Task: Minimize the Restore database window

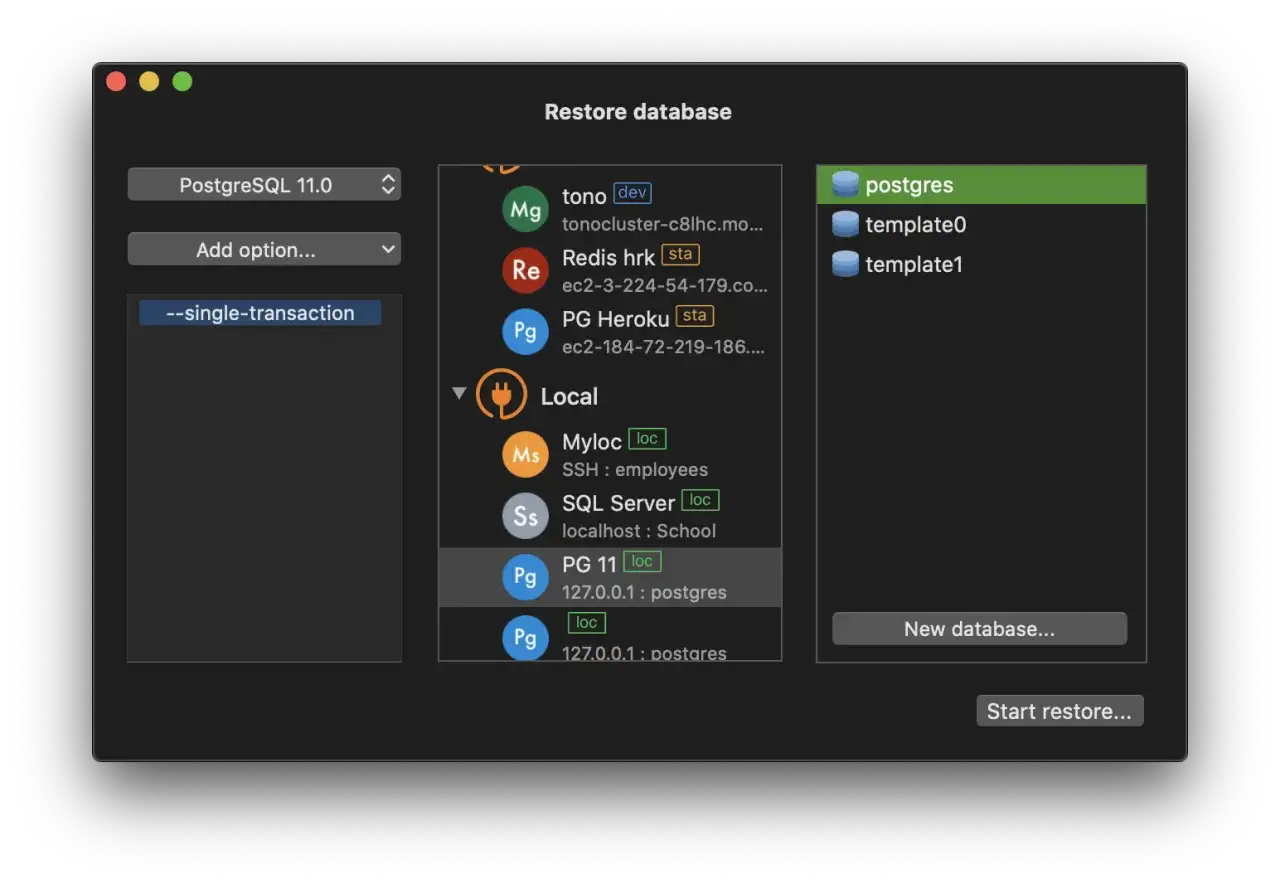Action: coord(149,82)
